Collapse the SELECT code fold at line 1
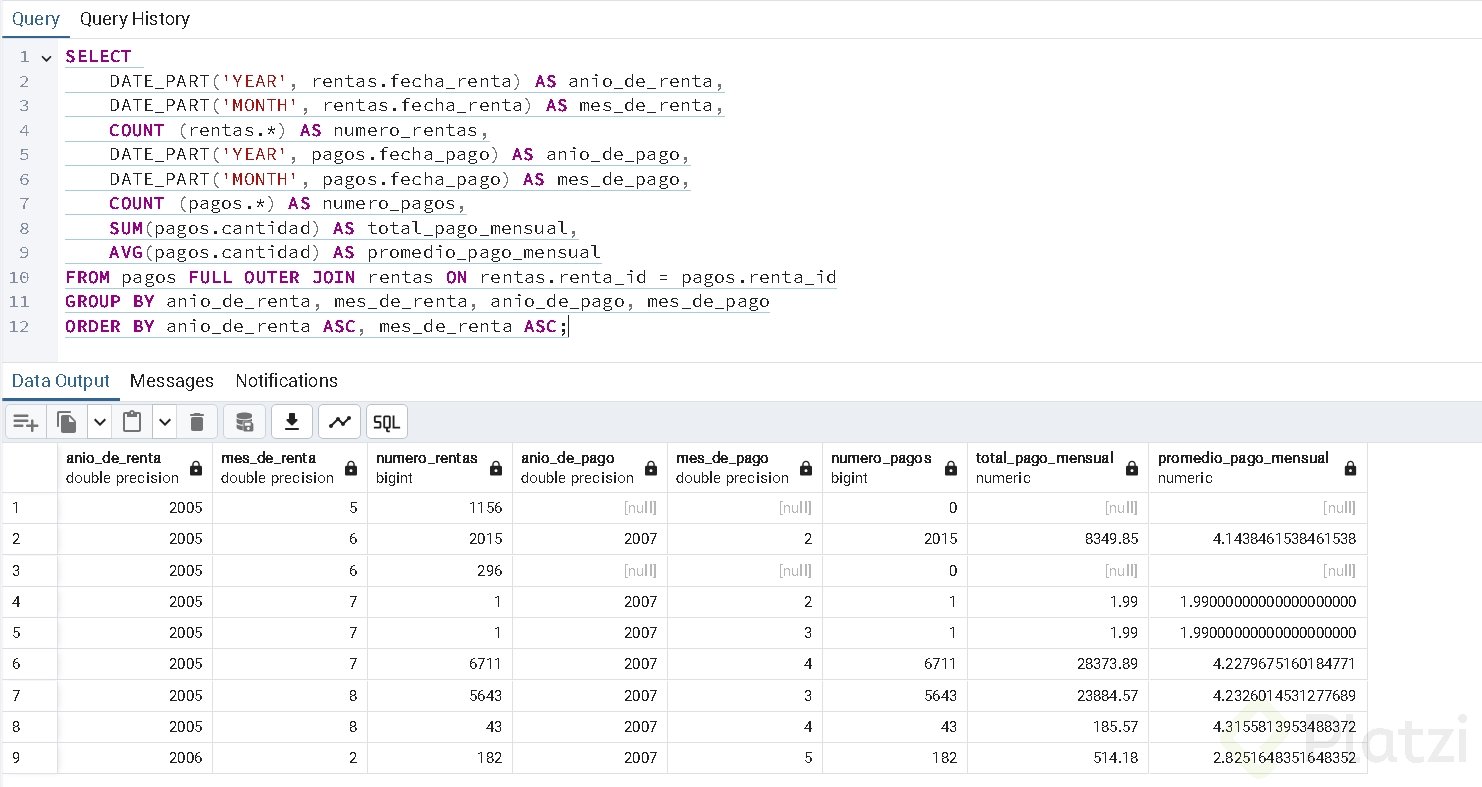Viewport: 1482px width, 787px height. (x=46, y=57)
